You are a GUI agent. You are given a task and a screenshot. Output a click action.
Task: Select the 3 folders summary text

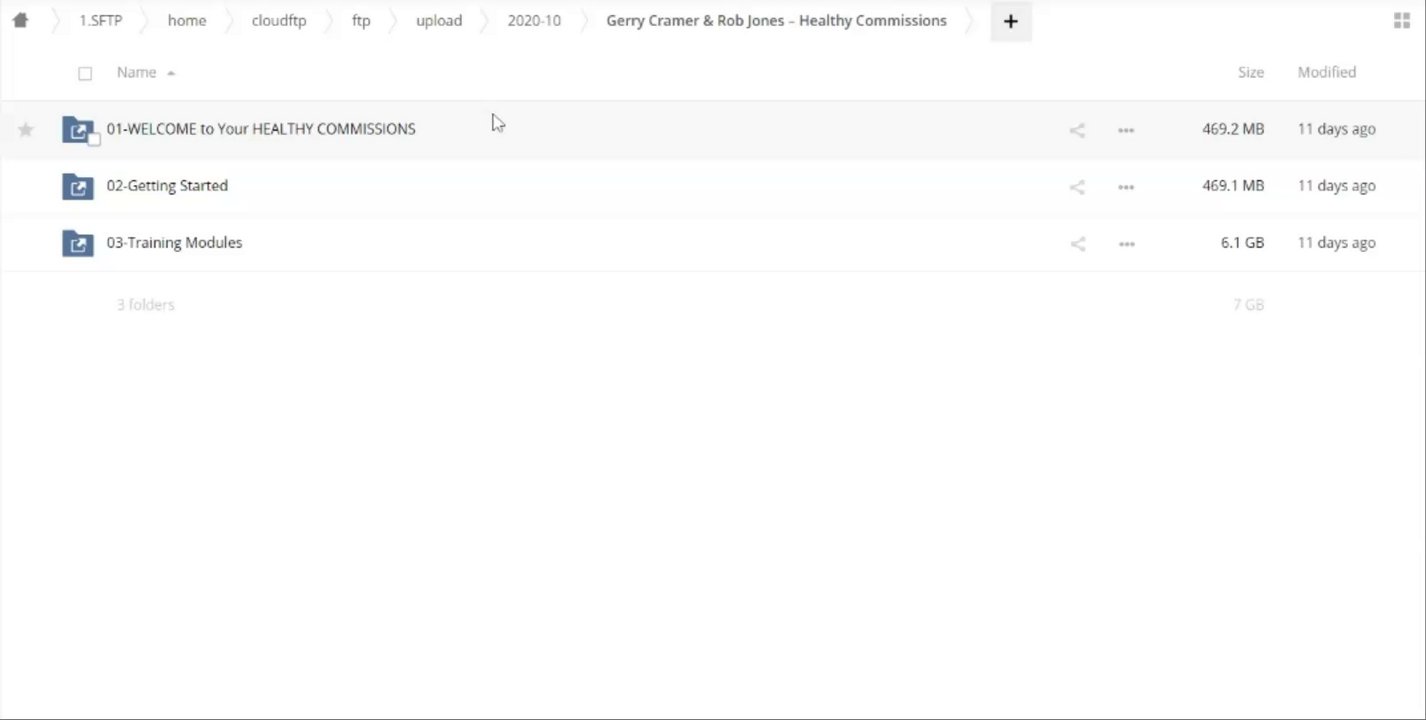145,305
